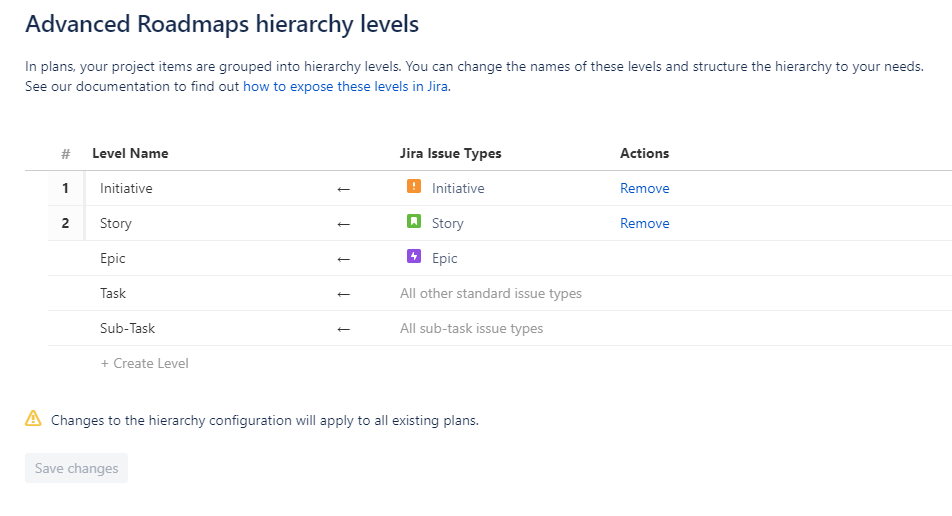The image size is (952, 516).
Task: Click + Create Level to add a level
Action: click(145, 363)
